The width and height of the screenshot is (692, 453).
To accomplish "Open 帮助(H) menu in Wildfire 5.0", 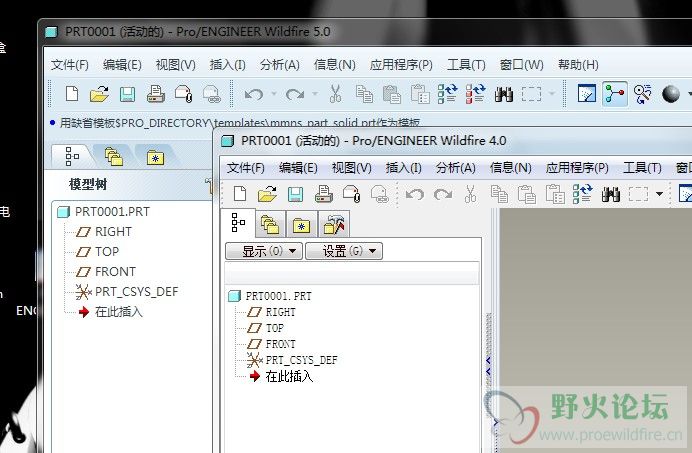I will tap(578, 65).
